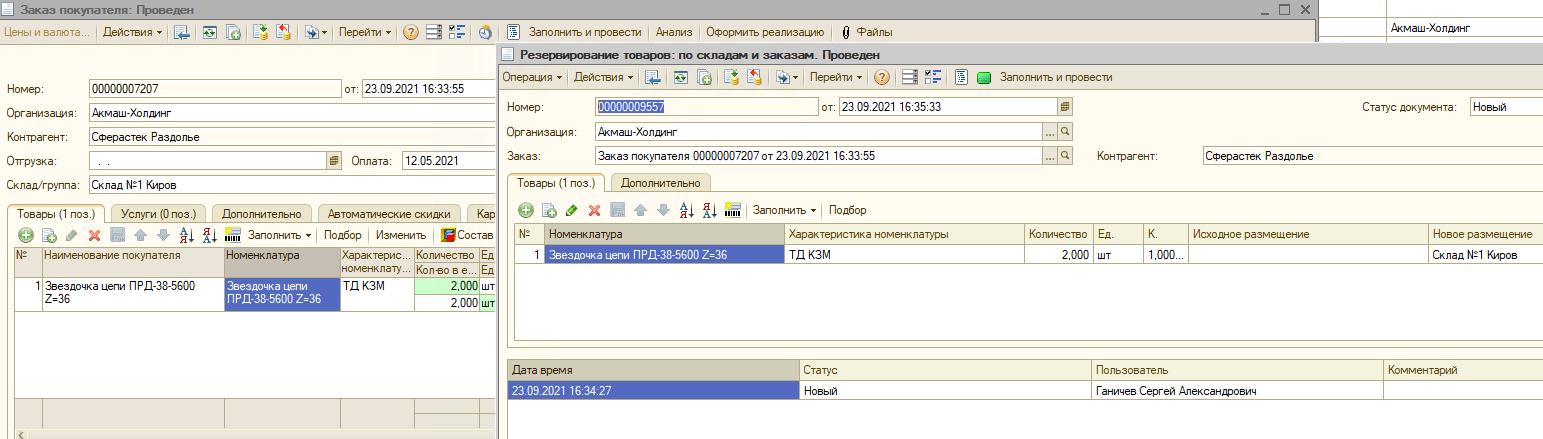The width and height of the screenshot is (1543, 439).
Task: Move row down arrow in Резервирование товаров table
Action: 663,210
